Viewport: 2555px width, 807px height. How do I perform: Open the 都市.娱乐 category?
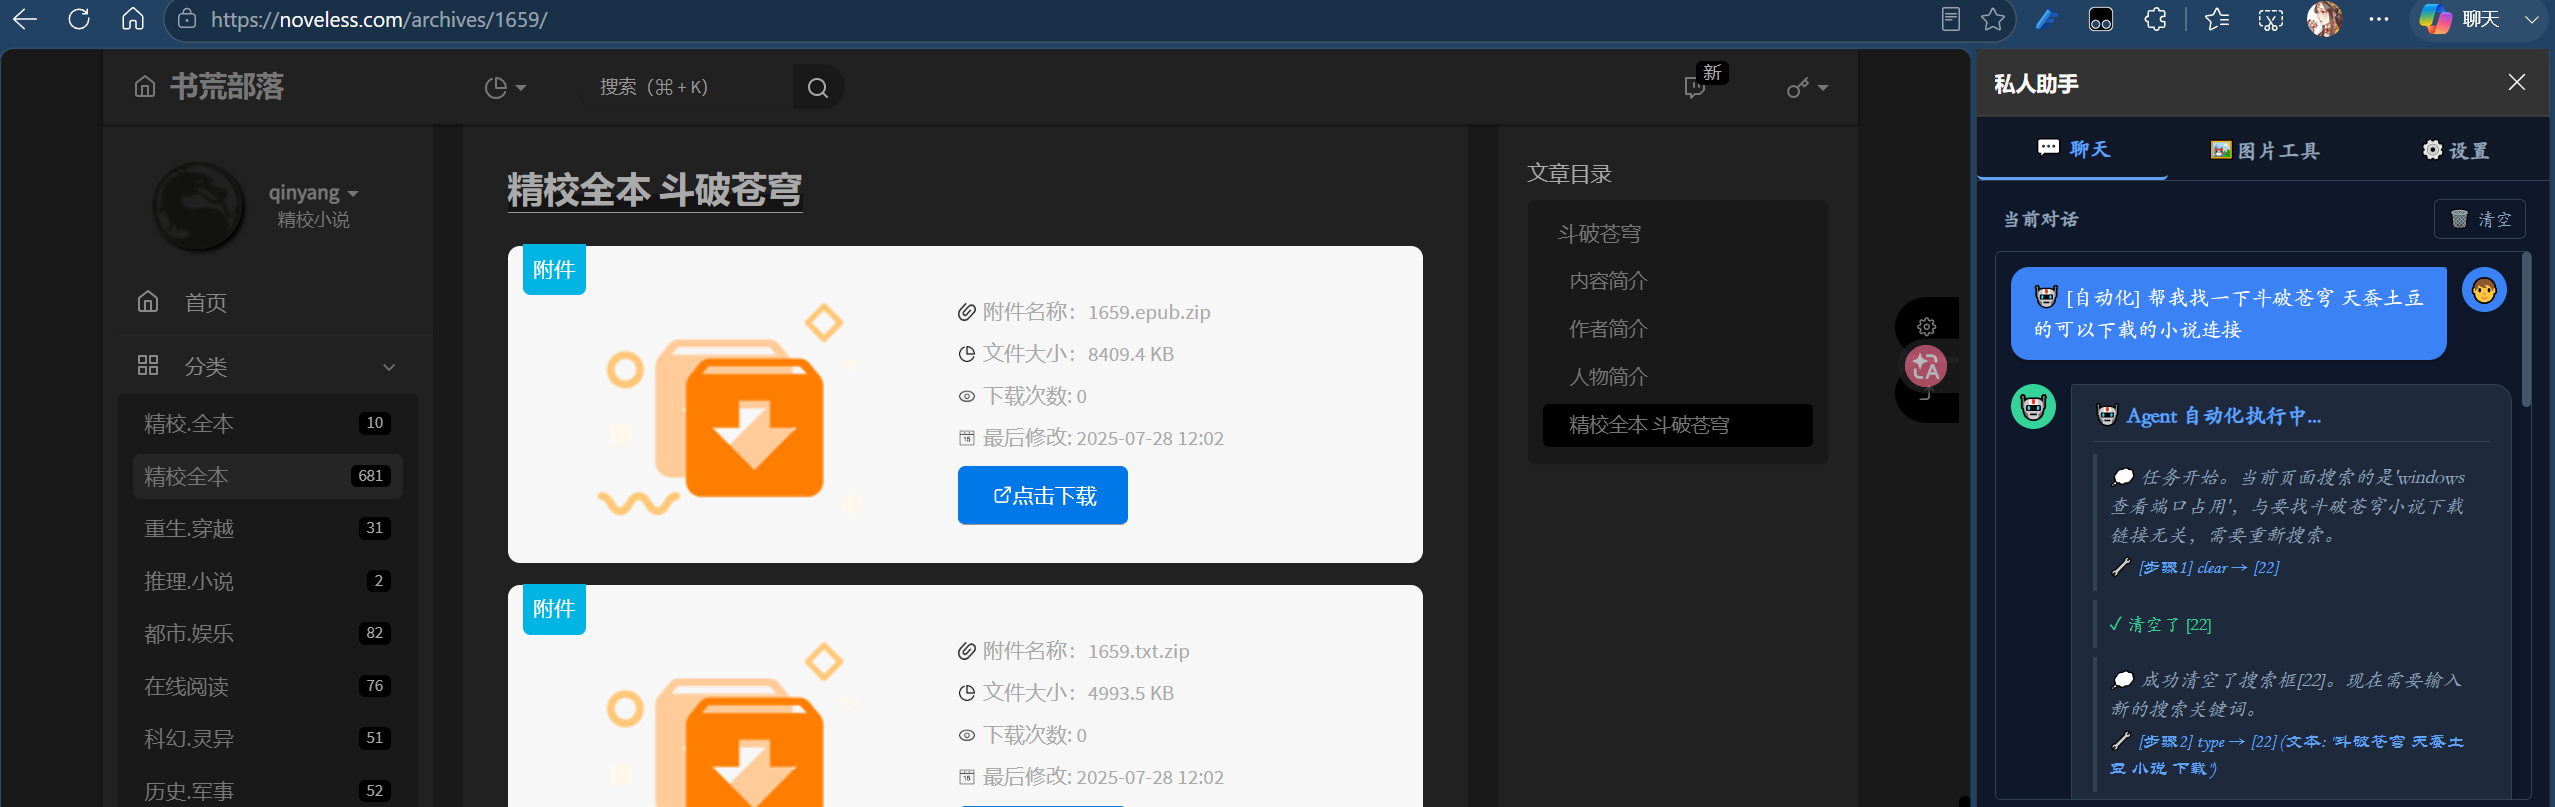click(x=267, y=633)
